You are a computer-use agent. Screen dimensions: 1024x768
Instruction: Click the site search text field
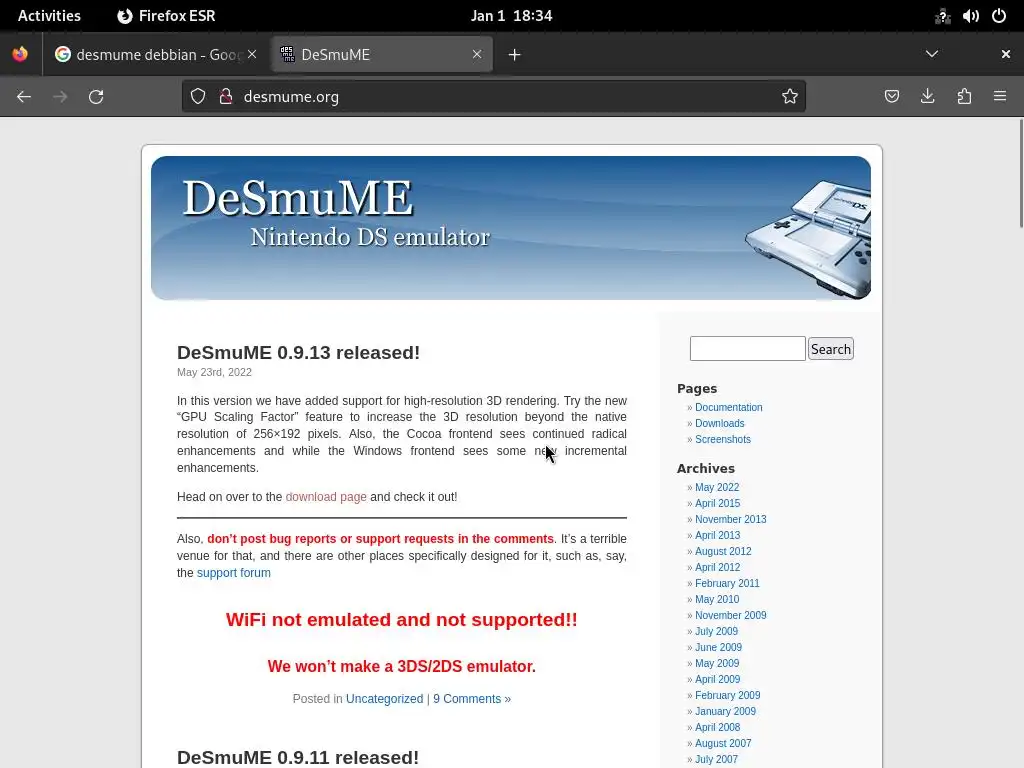[747, 348]
